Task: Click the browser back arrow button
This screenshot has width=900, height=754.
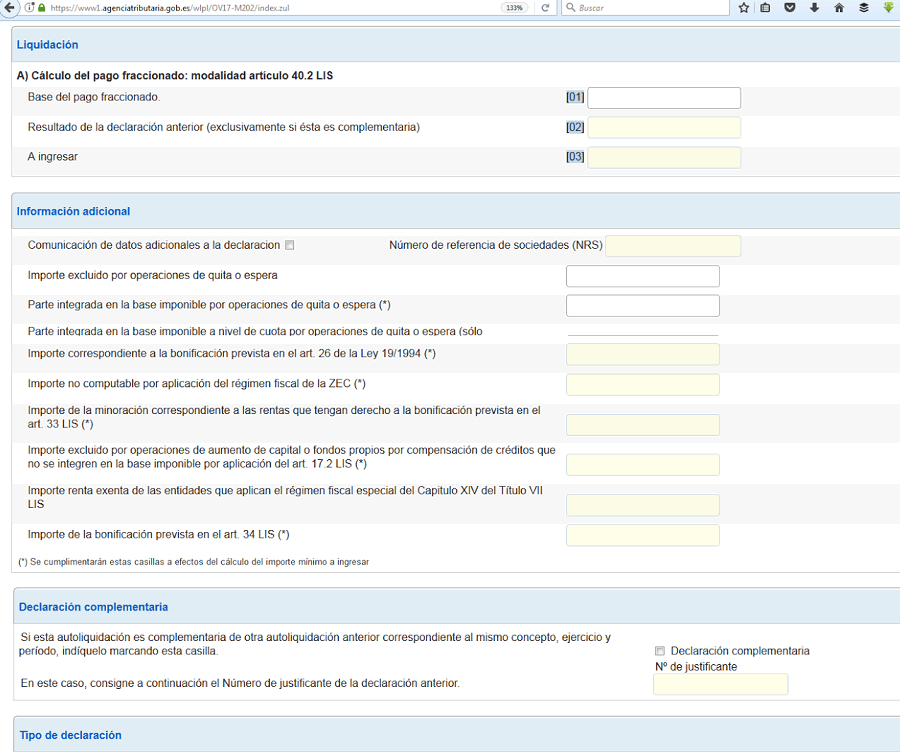Action: (9, 7)
